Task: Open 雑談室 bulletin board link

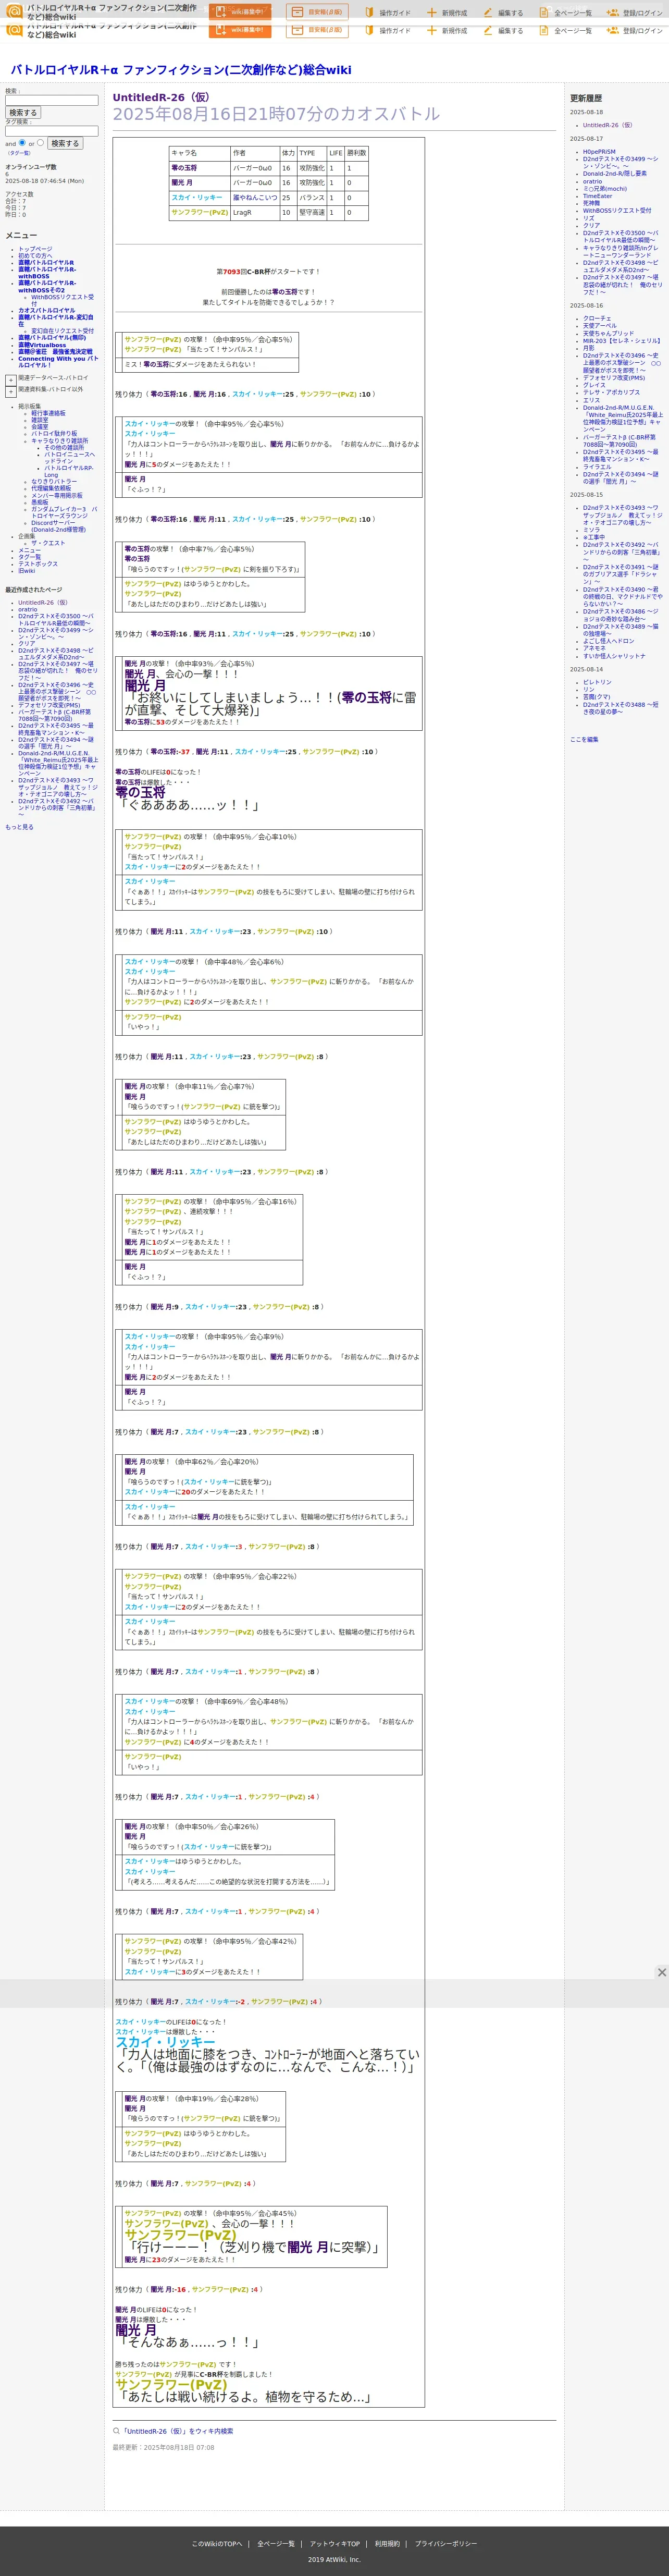Action: 39,420
